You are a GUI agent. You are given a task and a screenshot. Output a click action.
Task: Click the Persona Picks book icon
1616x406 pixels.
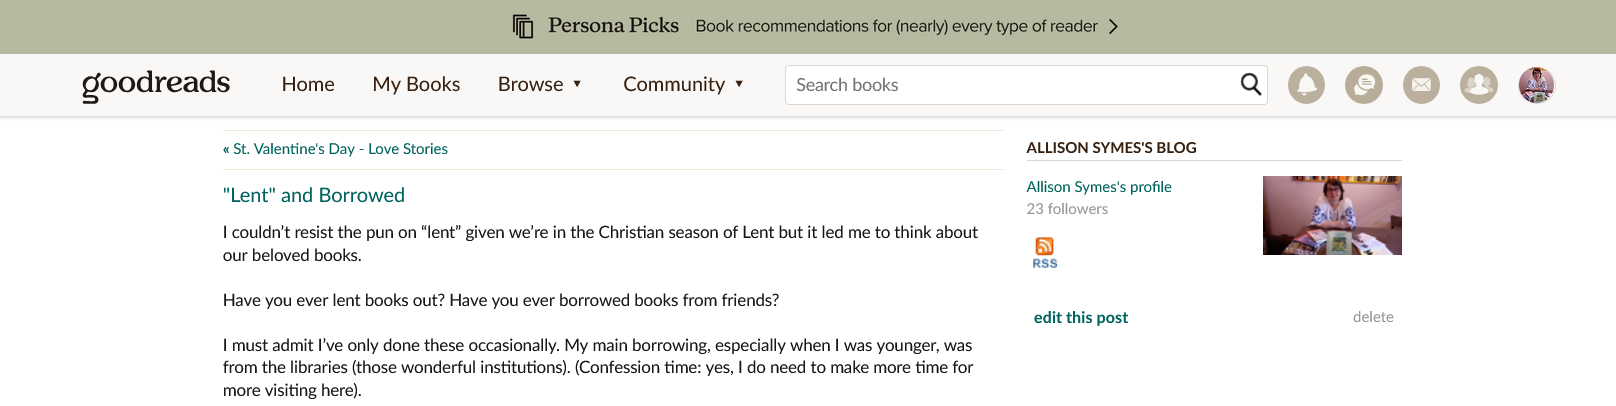coord(523,26)
